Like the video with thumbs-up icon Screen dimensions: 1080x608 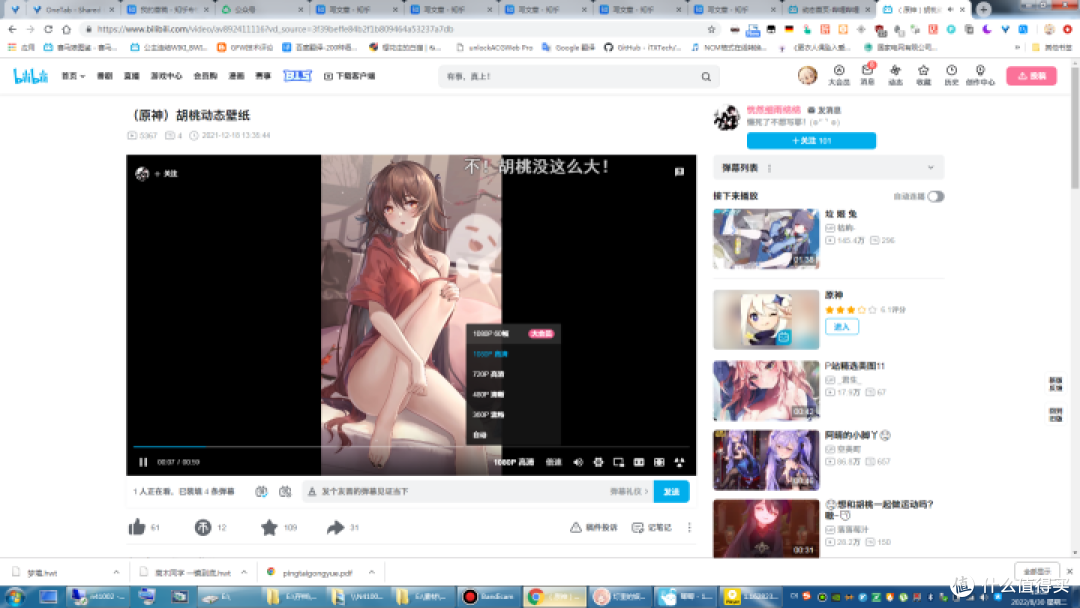(x=136, y=527)
